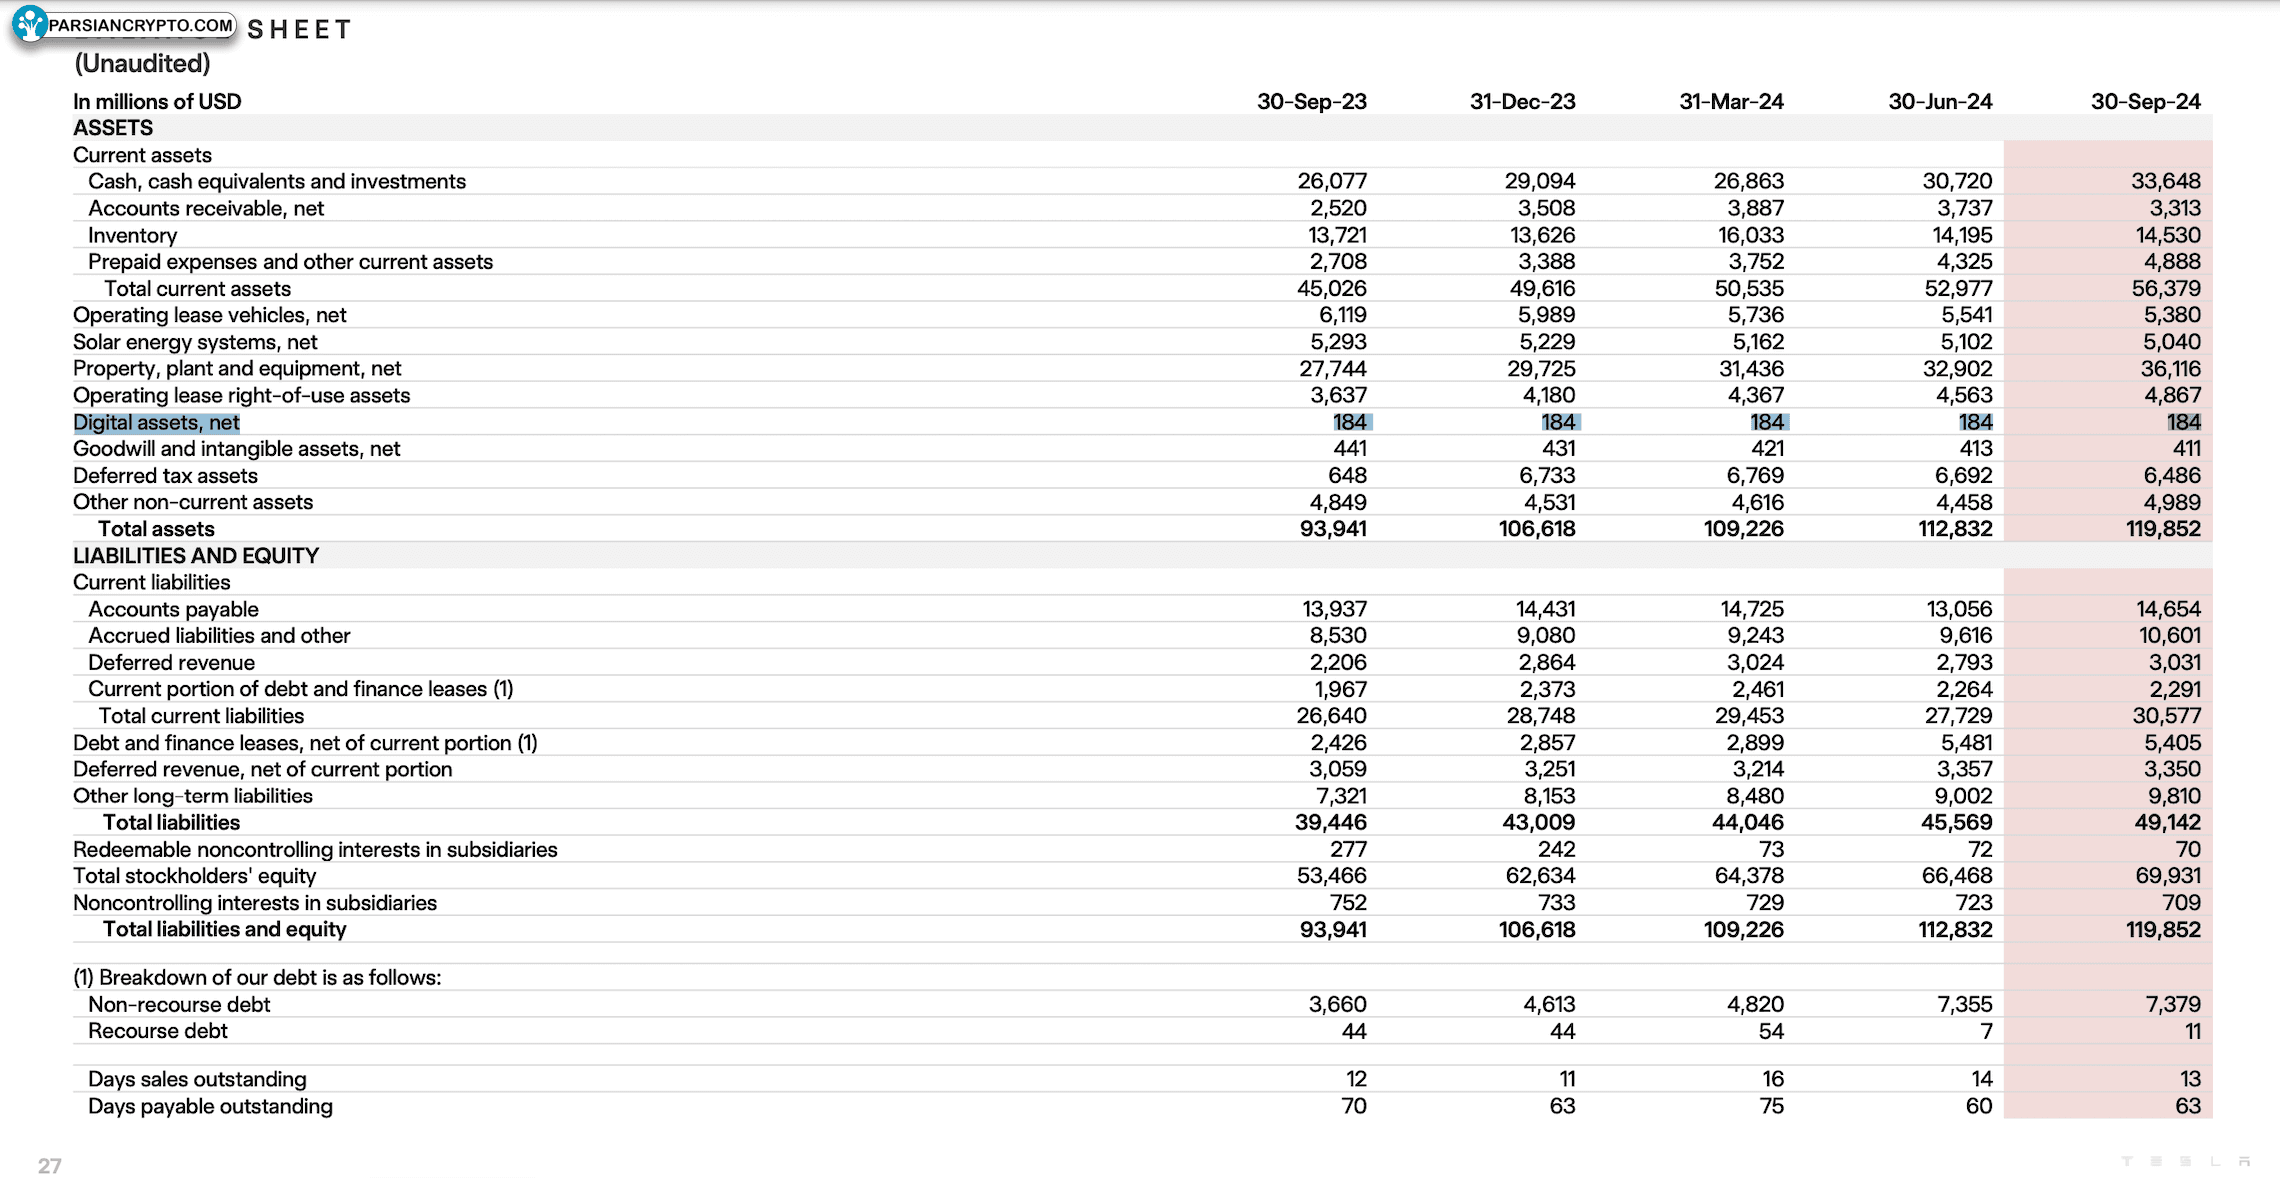
Task: Click days payable outstanding value 75
Action: [1771, 1106]
